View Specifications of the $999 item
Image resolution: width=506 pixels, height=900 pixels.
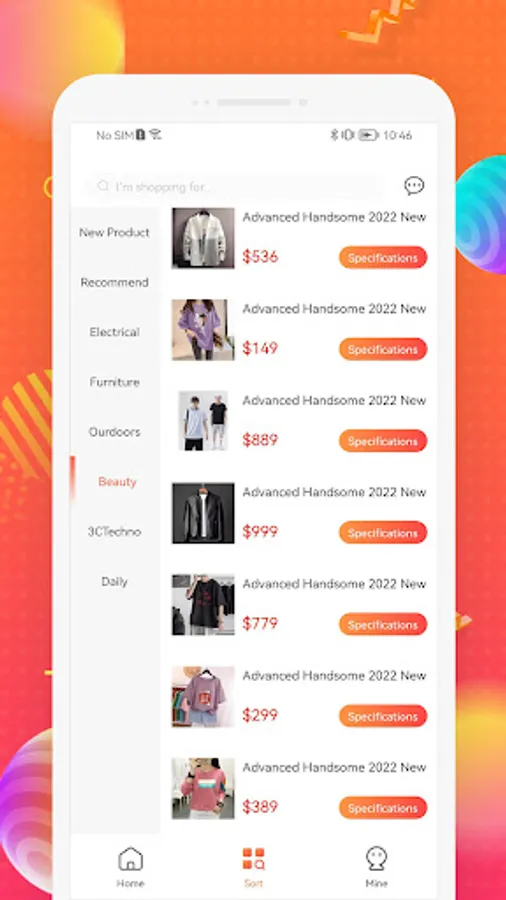383,533
